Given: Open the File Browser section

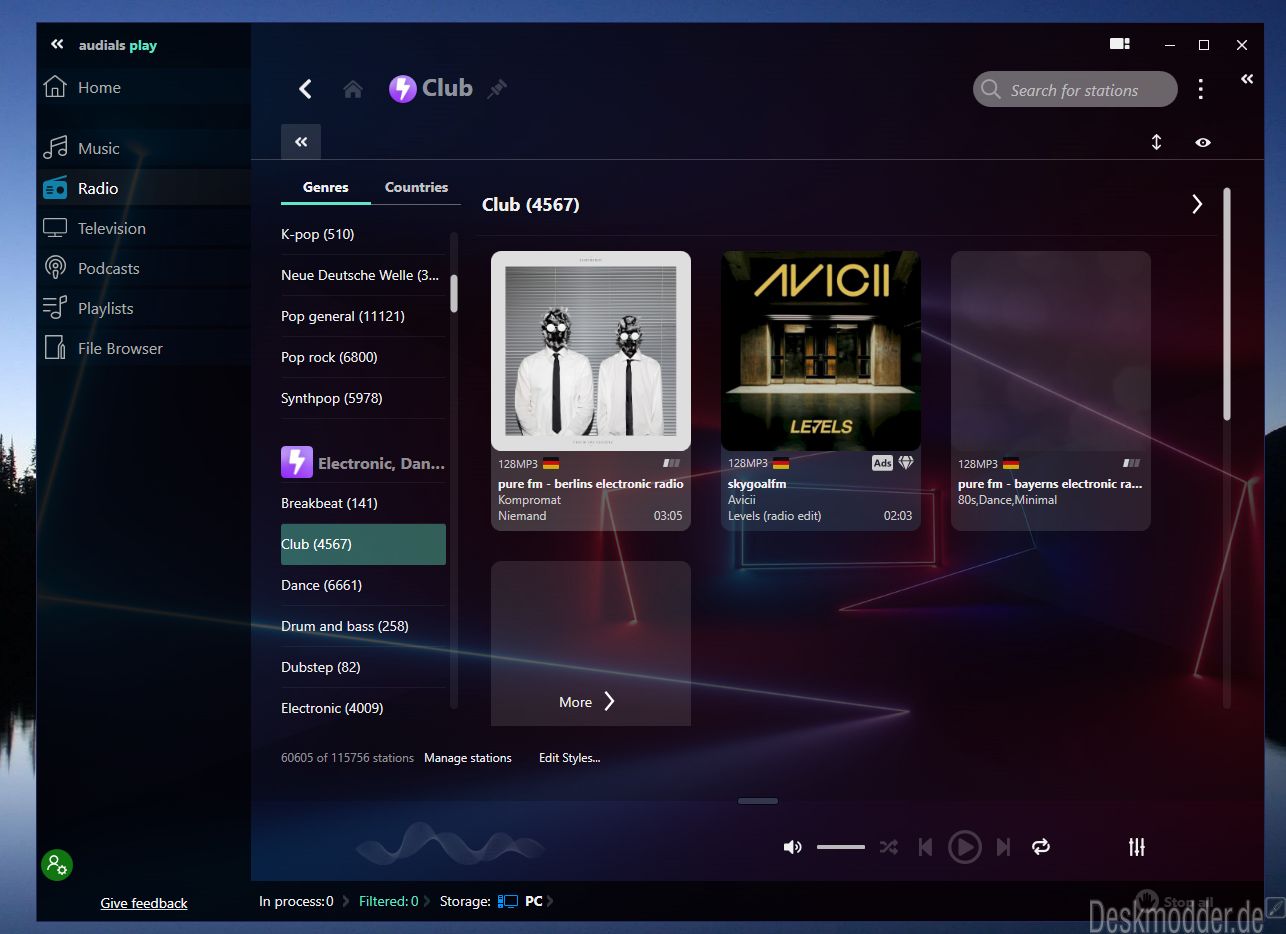Looking at the screenshot, I should point(143,348).
